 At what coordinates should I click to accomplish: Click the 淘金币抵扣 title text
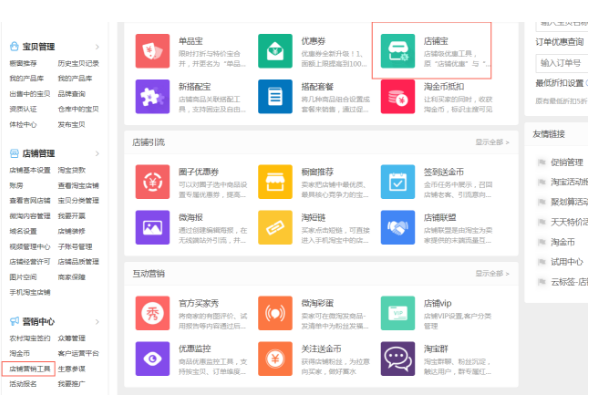point(444,87)
